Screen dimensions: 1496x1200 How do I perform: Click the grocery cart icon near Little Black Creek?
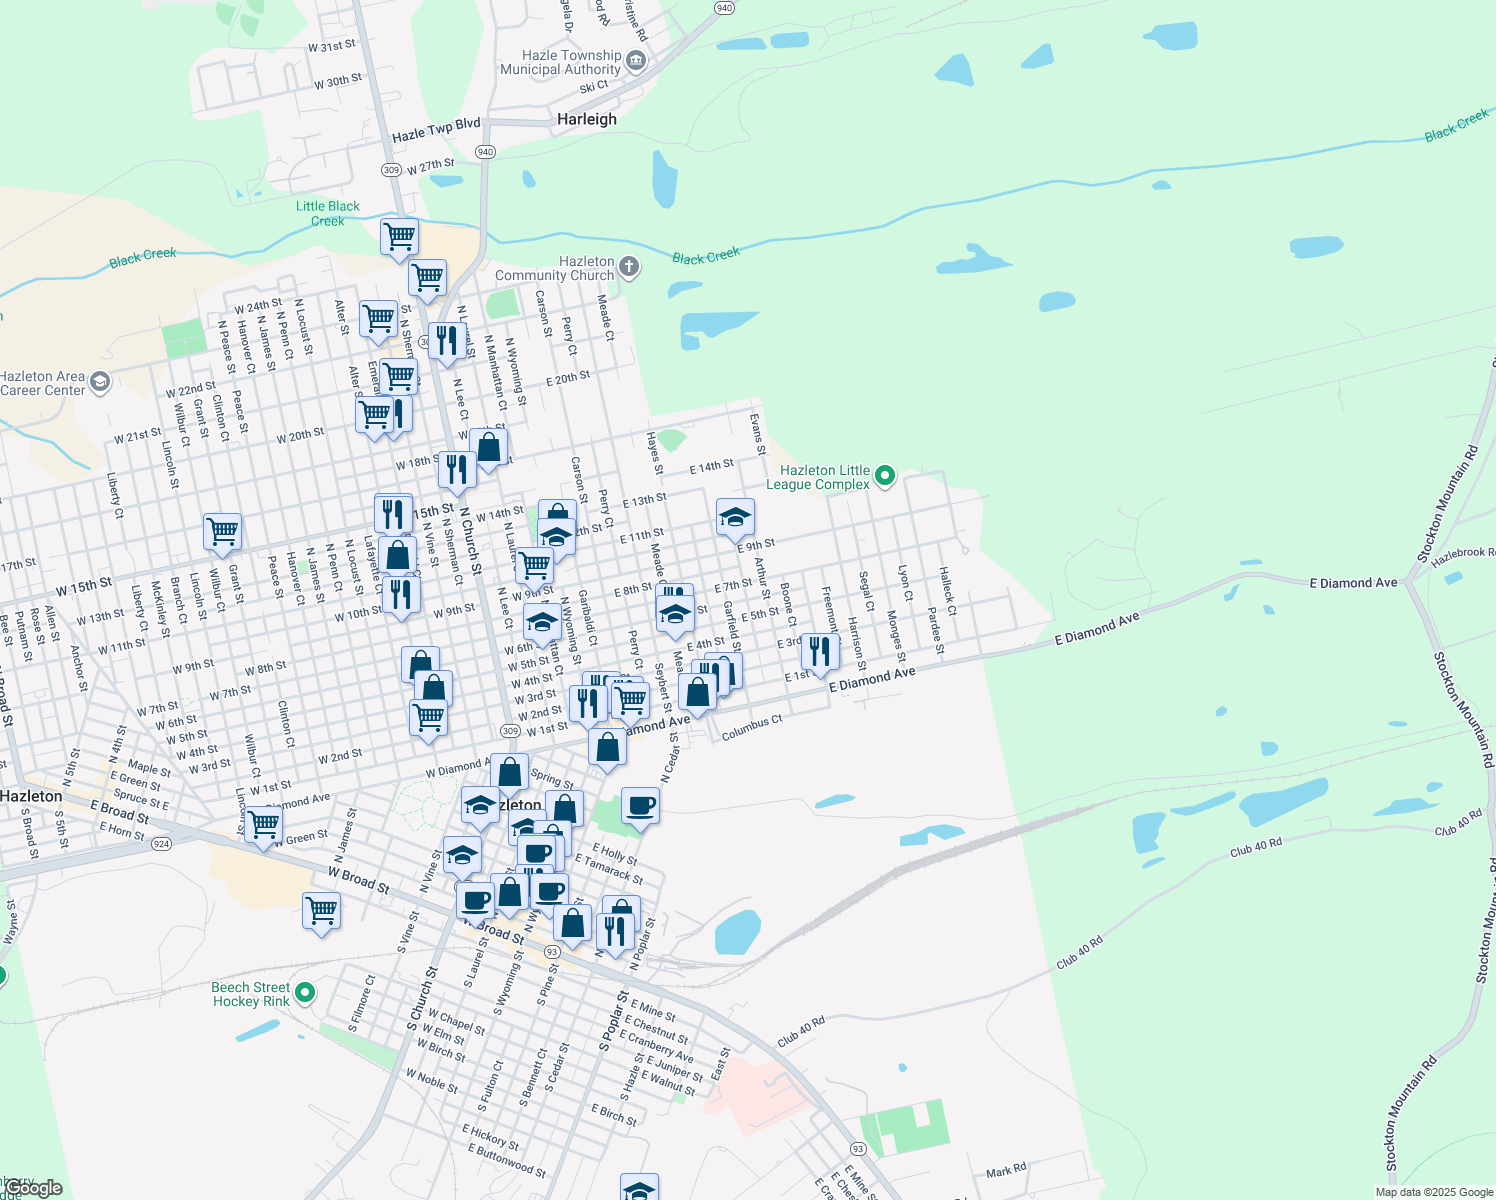[399, 237]
